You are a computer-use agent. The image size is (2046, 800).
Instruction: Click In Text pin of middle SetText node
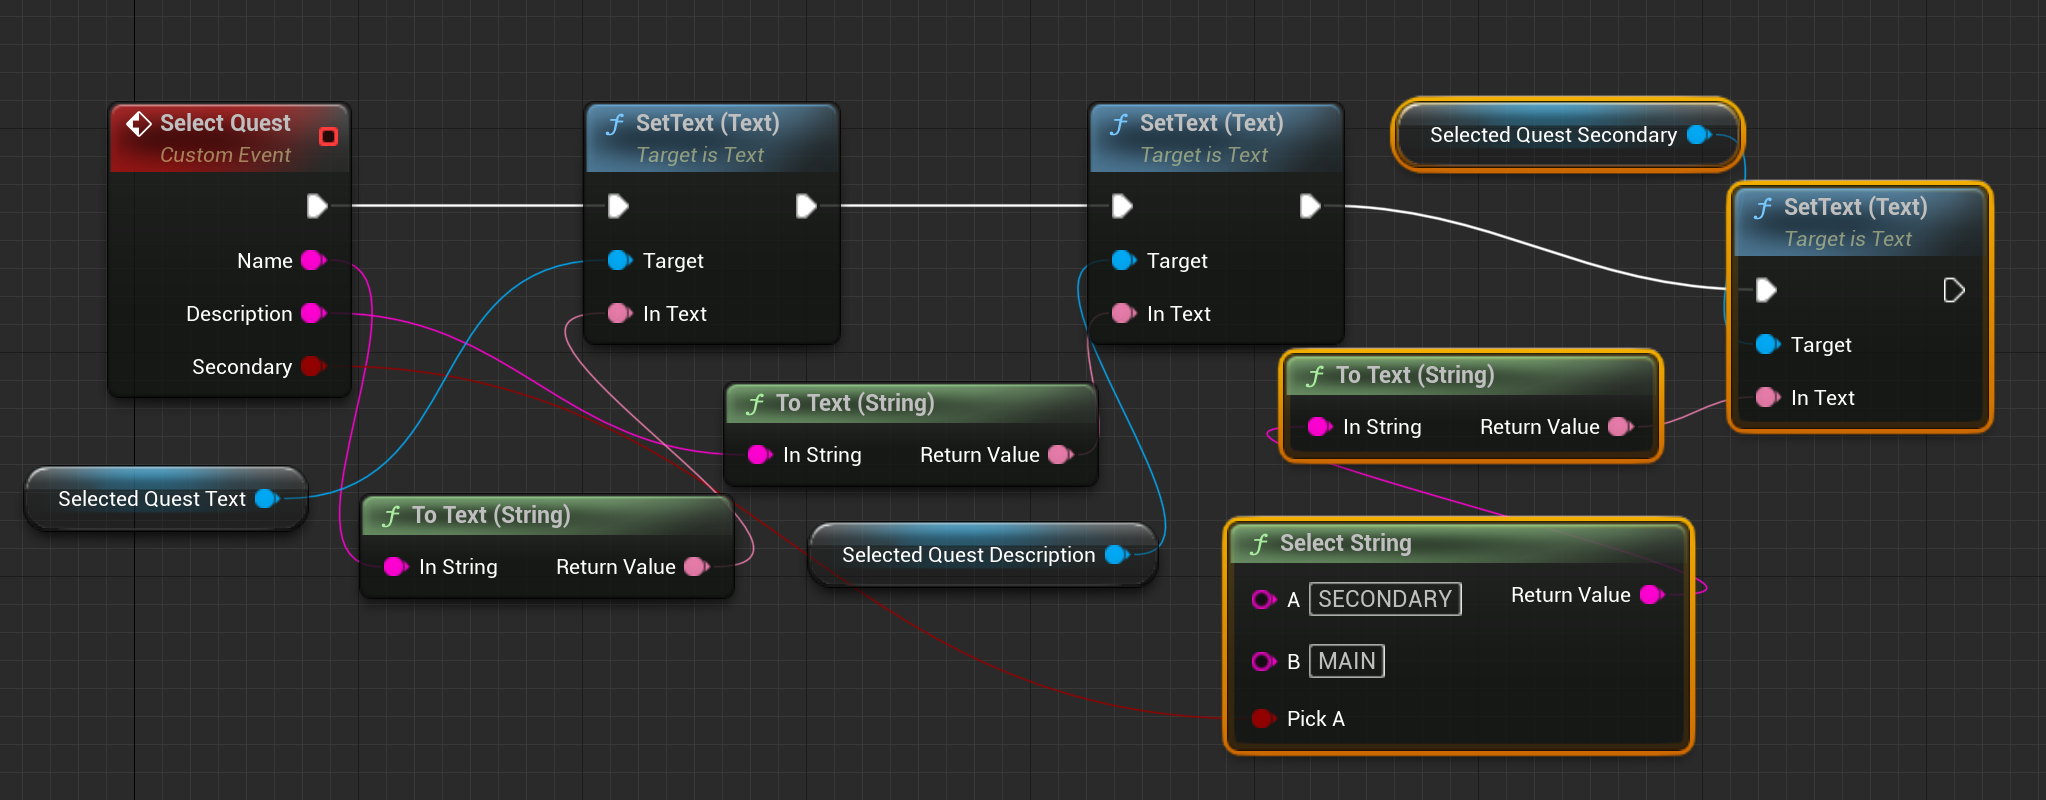pos(1124,313)
